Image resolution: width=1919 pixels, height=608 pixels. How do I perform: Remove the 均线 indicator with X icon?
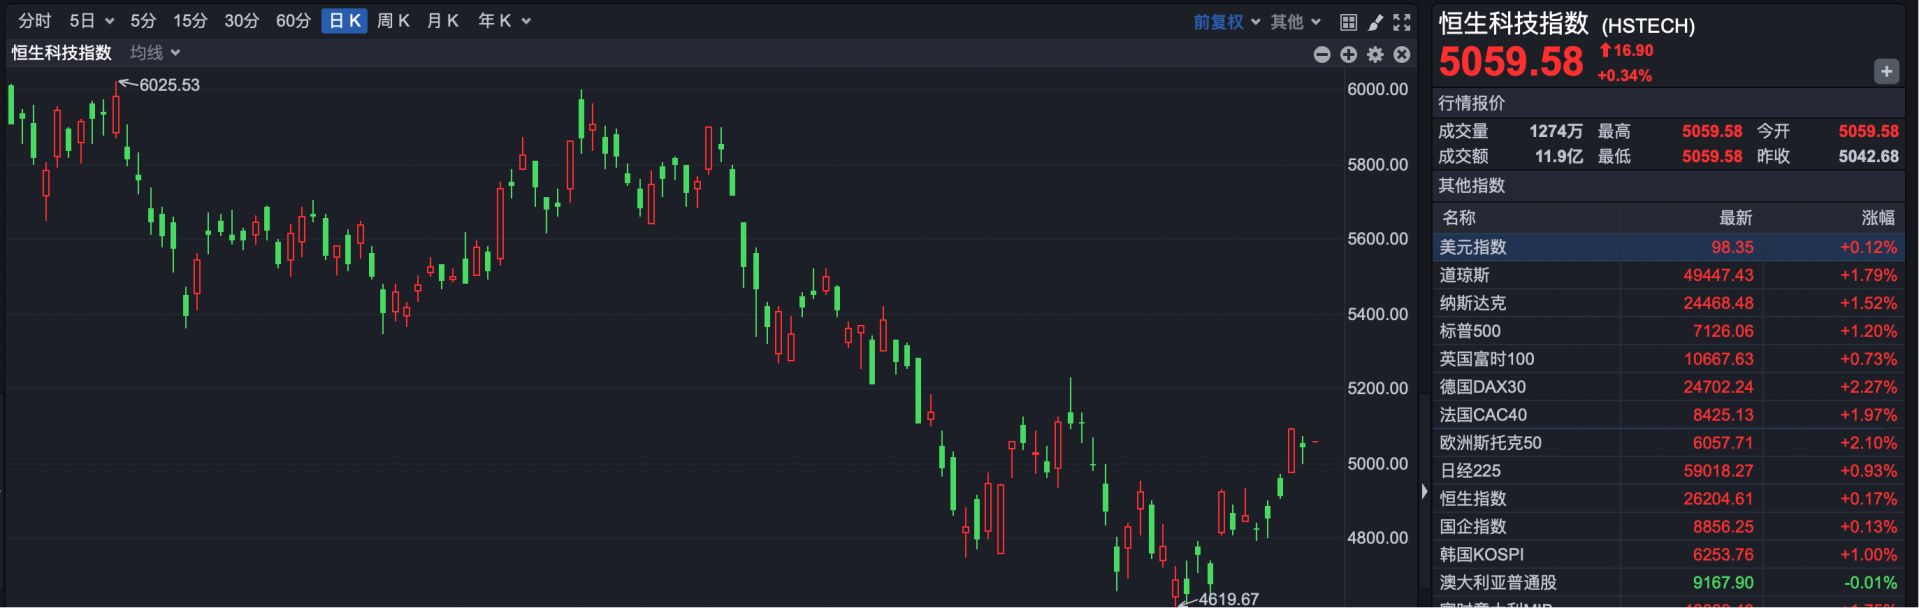point(1402,55)
